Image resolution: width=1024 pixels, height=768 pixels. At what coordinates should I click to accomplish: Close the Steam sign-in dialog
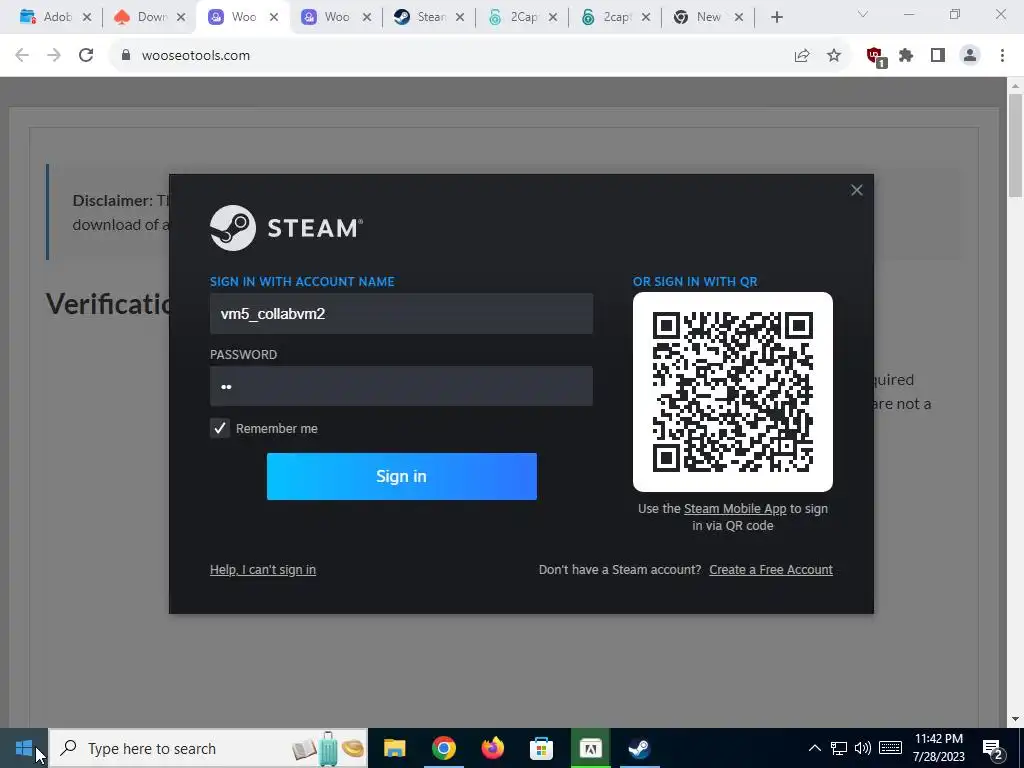pos(856,190)
